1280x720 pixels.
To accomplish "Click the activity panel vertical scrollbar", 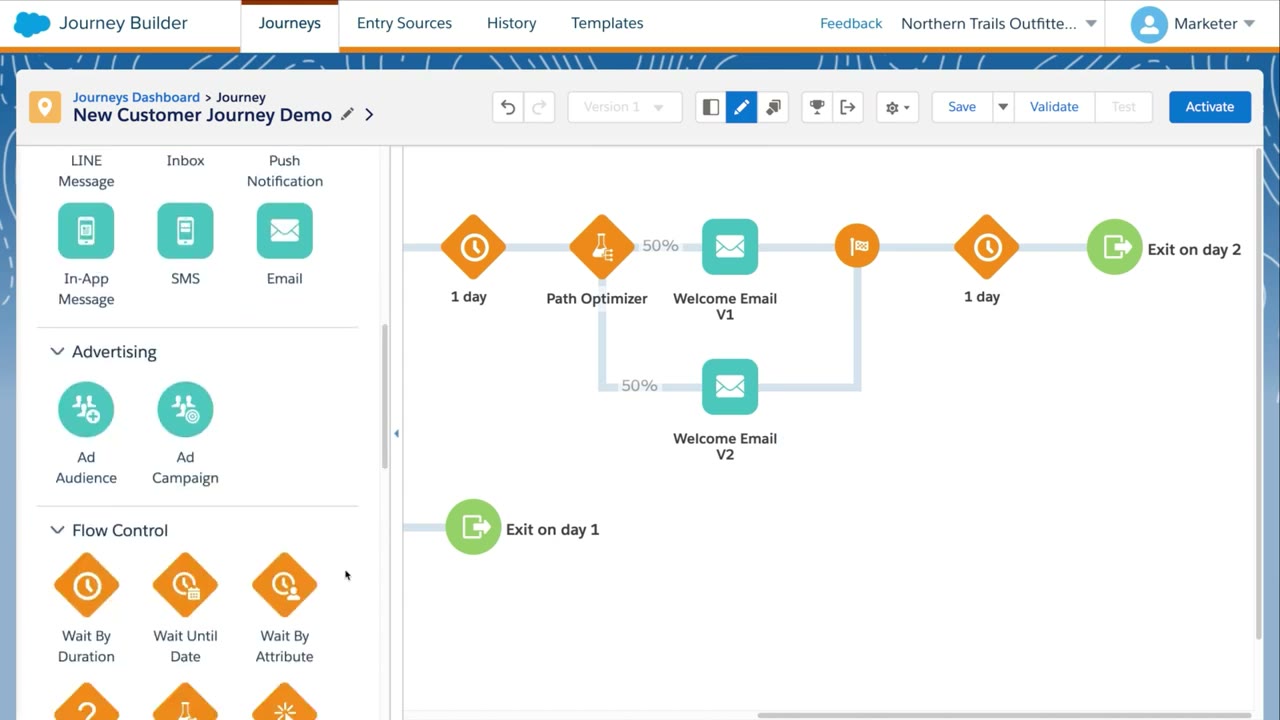I will [x=385, y=396].
